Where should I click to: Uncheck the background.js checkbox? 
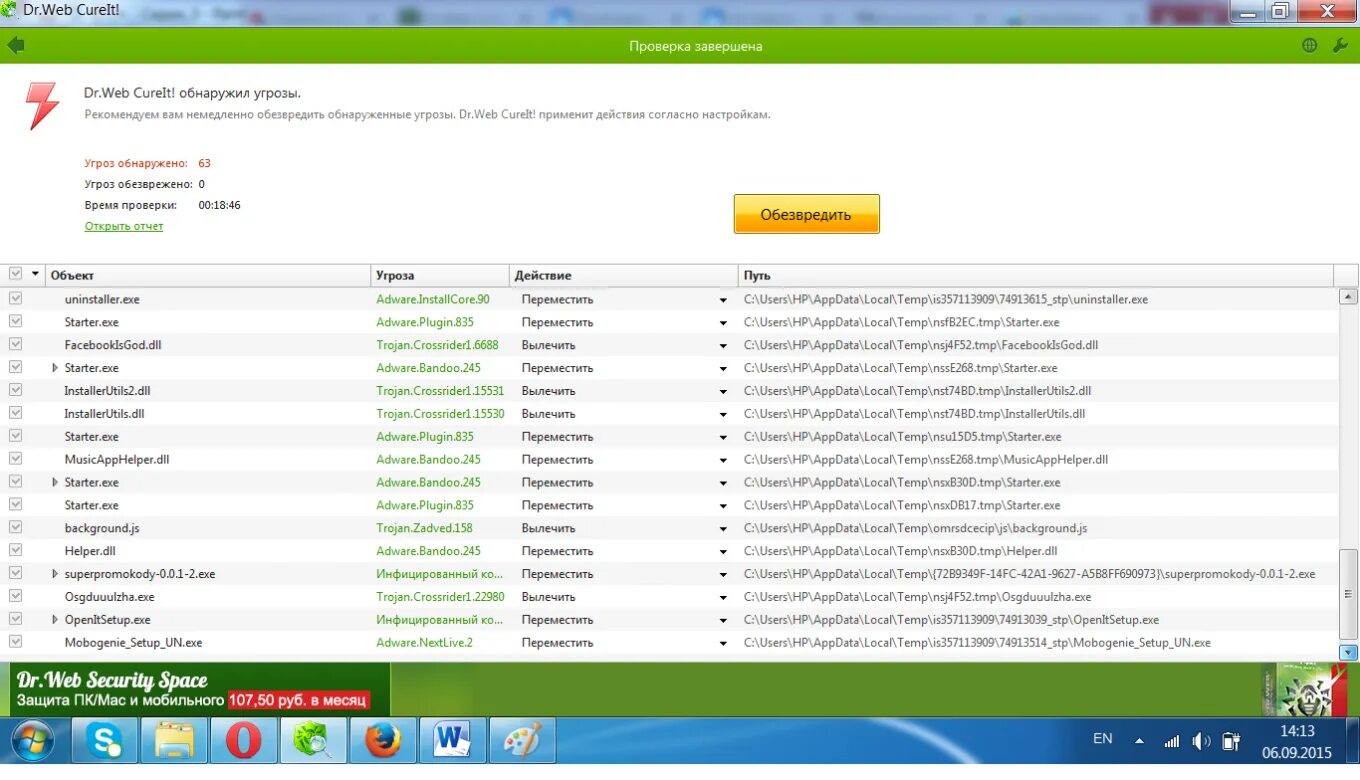pyautogui.click(x=15, y=527)
